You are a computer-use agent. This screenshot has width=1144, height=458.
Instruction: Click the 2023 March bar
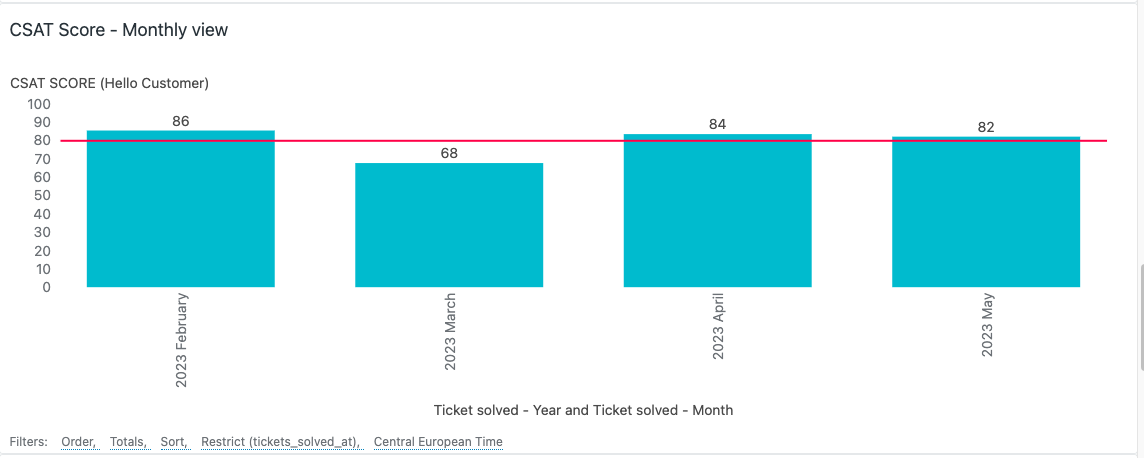(x=449, y=226)
